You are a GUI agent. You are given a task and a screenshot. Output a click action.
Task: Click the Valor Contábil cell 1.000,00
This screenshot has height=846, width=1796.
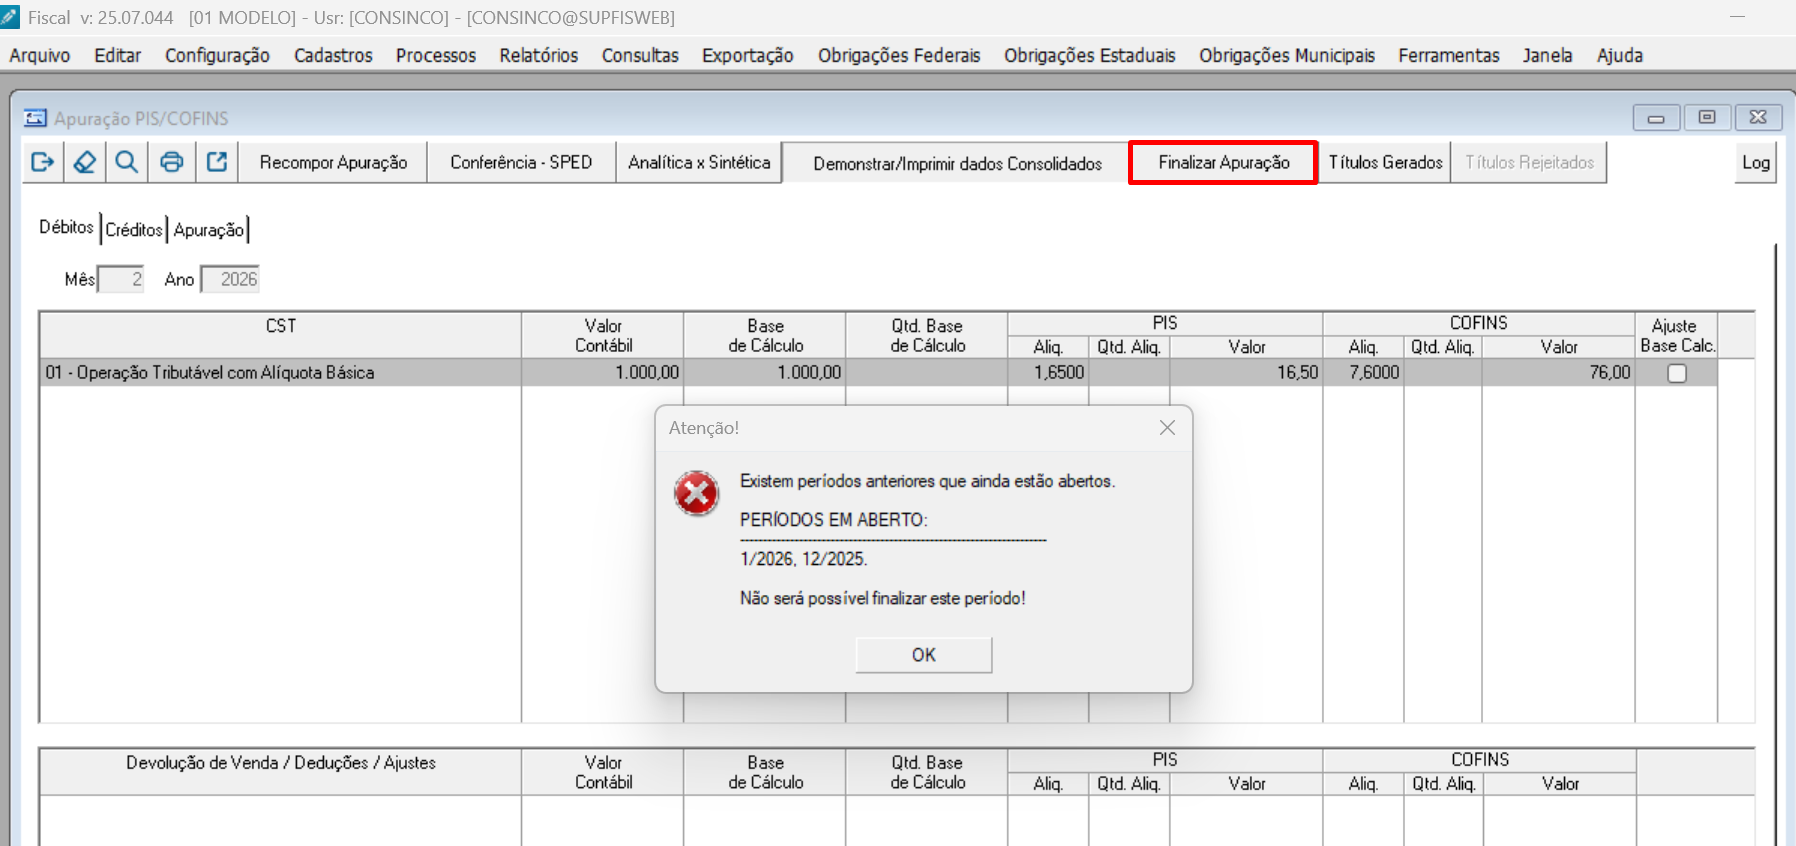tap(602, 372)
